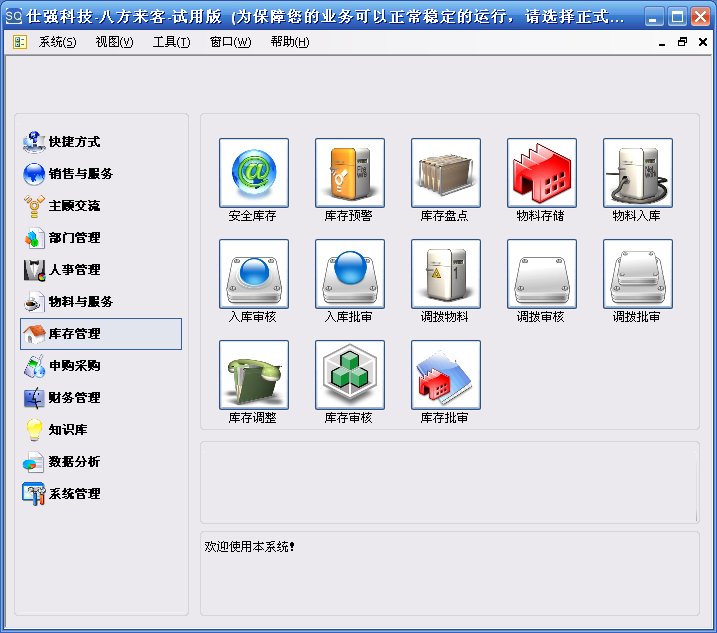Select 知识库 sidebar item
The width and height of the screenshot is (717, 633).
[x=67, y=430]
